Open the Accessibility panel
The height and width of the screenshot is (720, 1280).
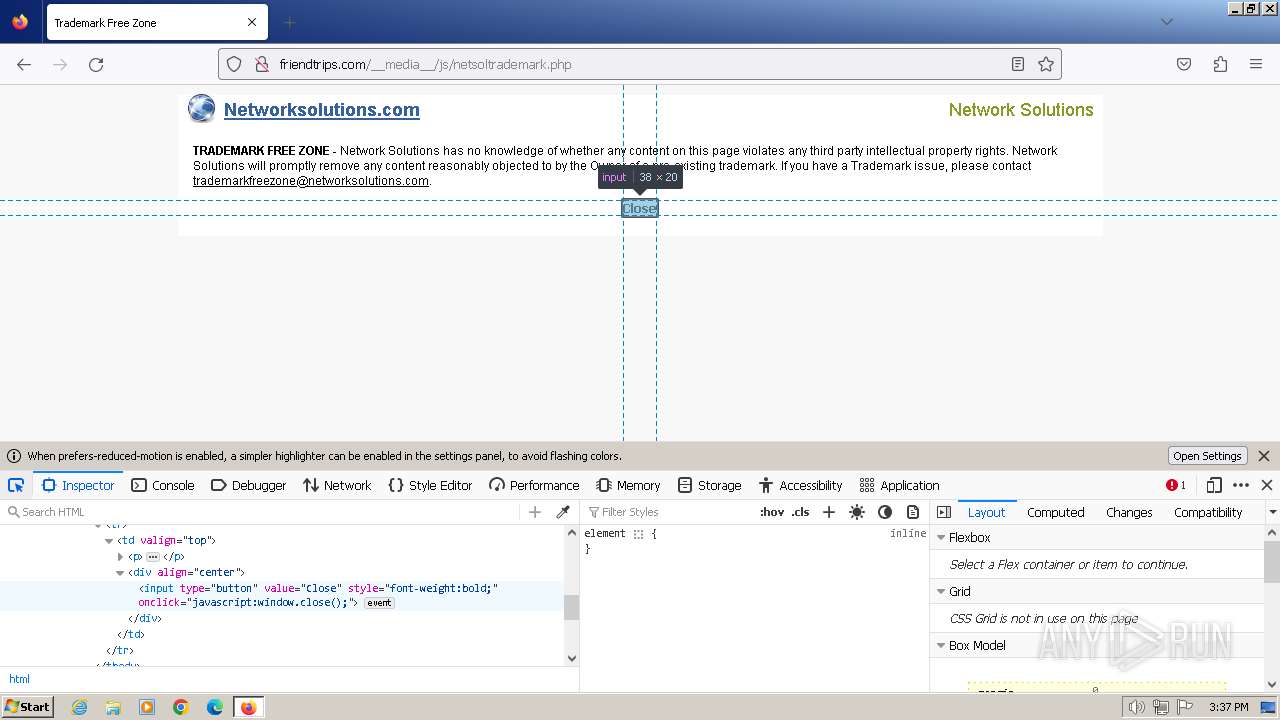click(800, 485)
